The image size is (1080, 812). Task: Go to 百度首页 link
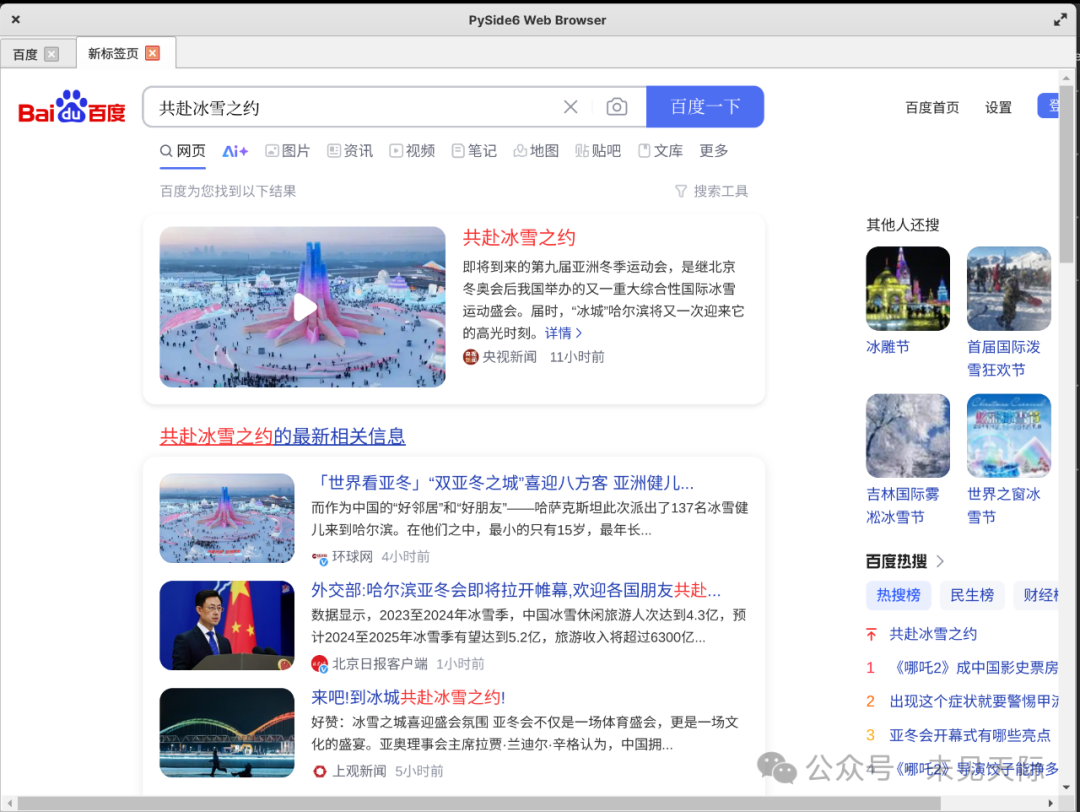[x=932, y=107]
